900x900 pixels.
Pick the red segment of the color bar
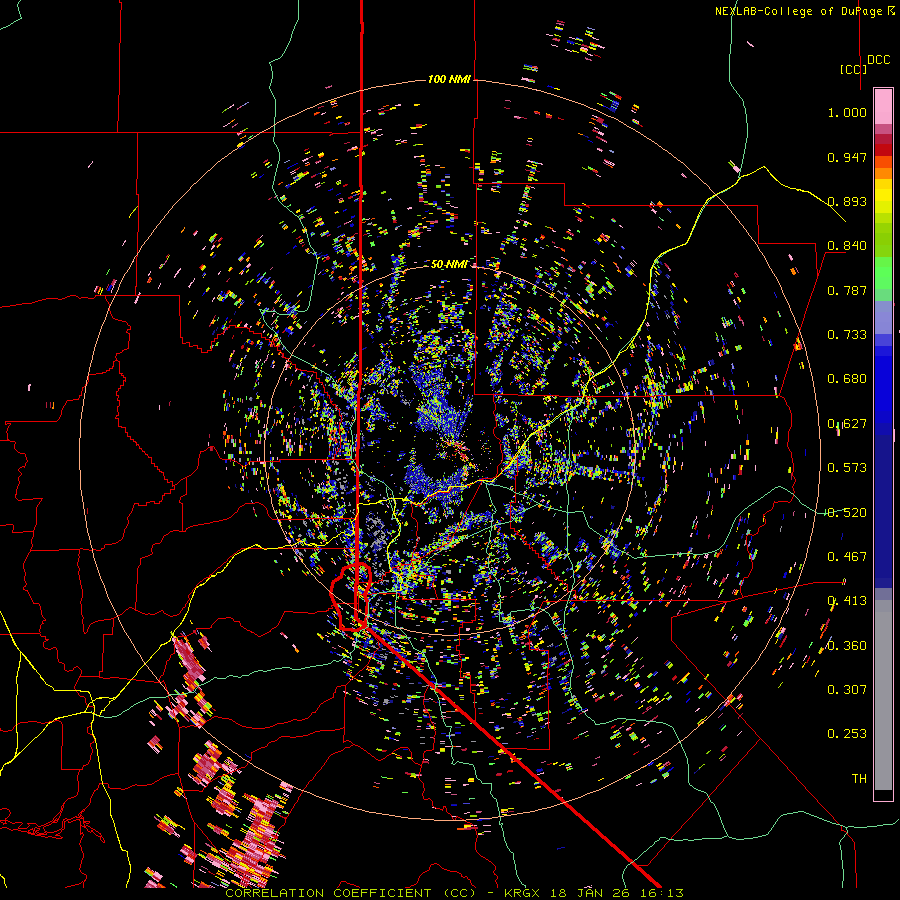click(883, 149)
